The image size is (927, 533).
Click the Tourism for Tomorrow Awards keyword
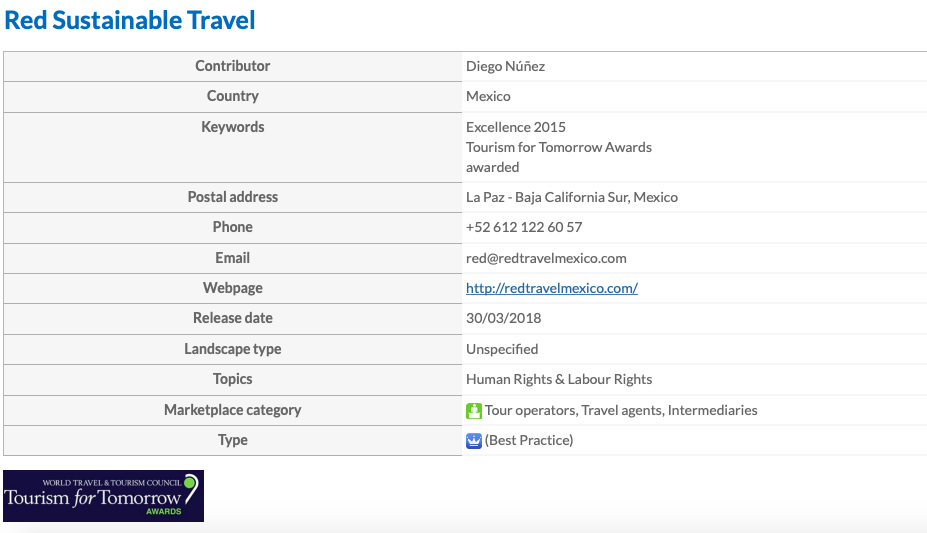559,147
